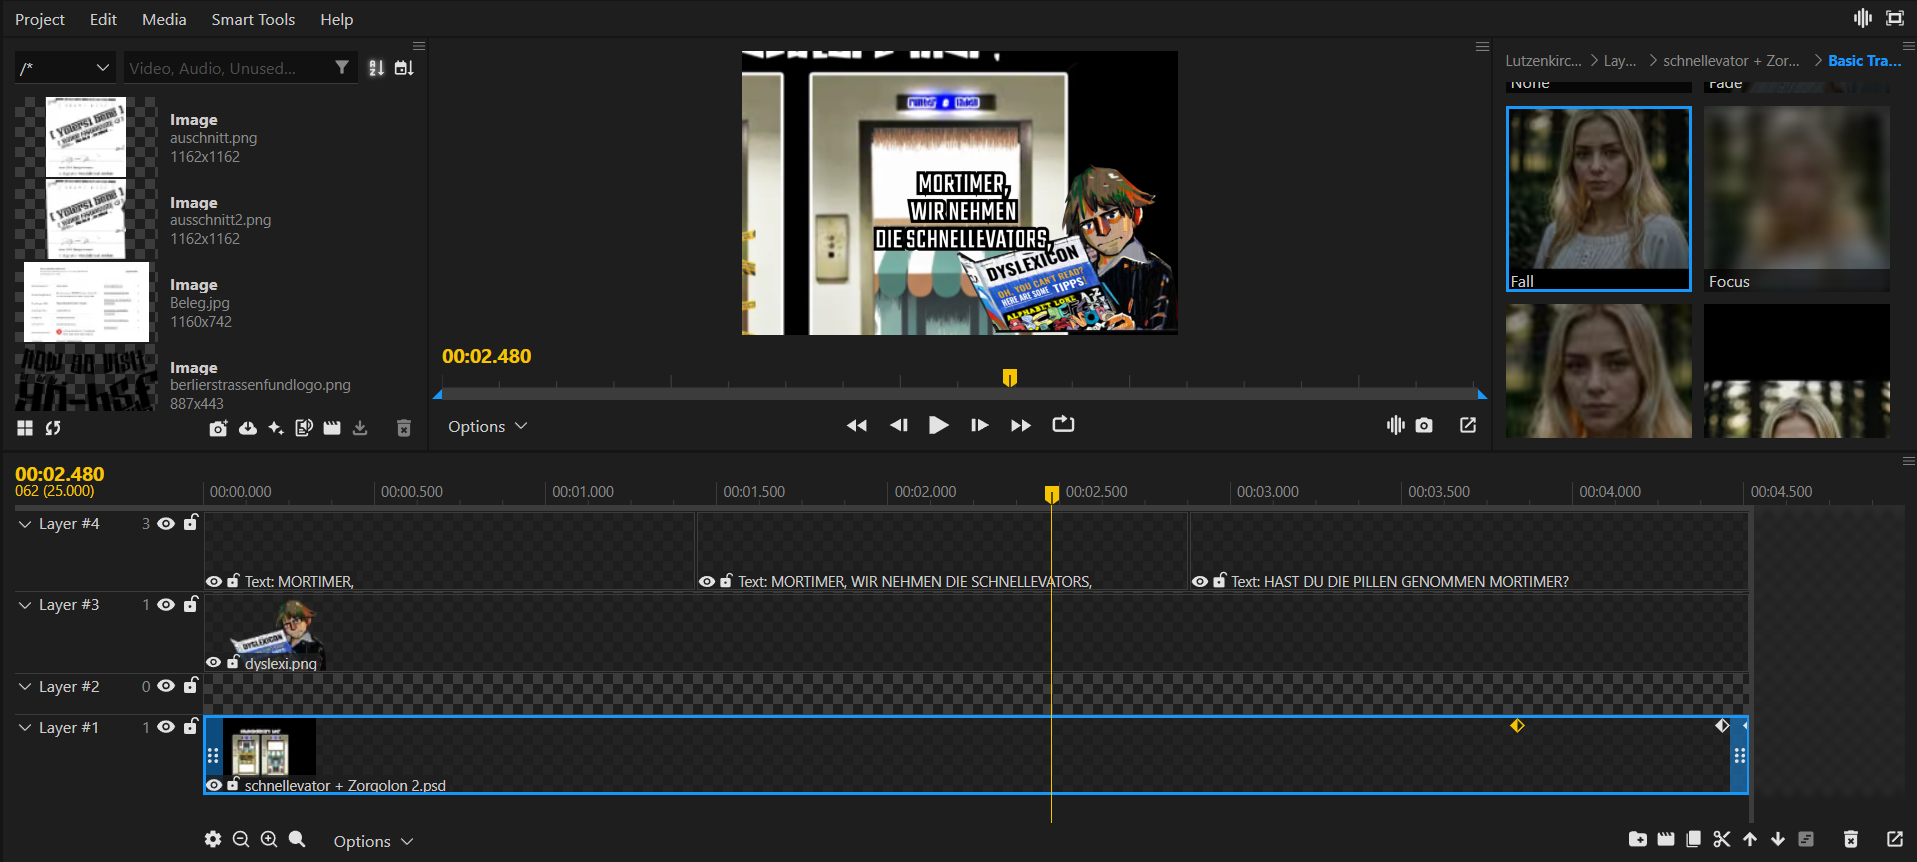
Task: Step back one frame
Action: (899, 425)
